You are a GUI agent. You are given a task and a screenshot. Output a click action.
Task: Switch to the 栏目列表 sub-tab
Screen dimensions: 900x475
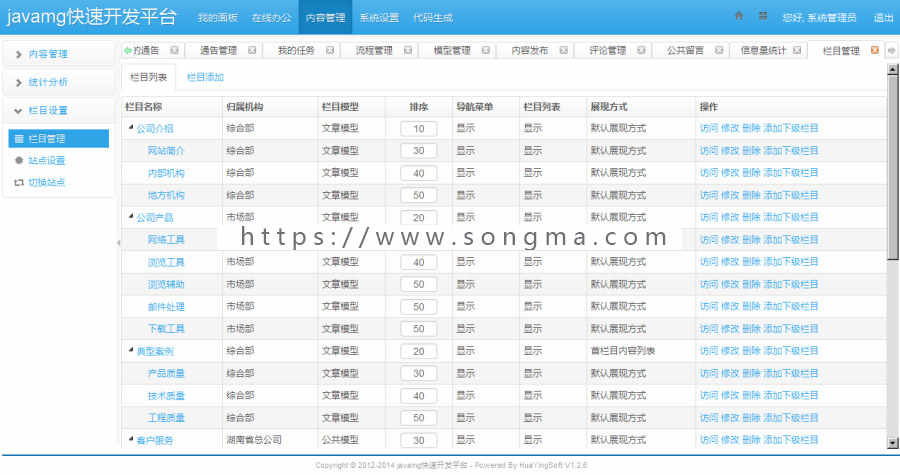coord(149,77)
